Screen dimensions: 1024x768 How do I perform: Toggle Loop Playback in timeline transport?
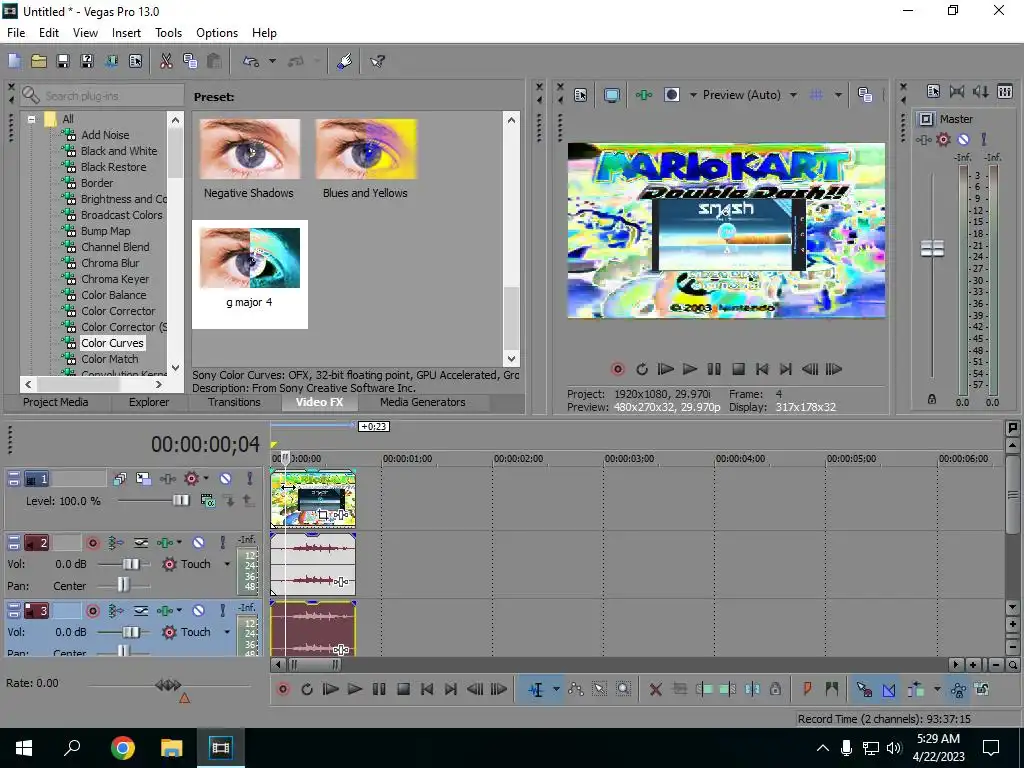pos(307,689)
